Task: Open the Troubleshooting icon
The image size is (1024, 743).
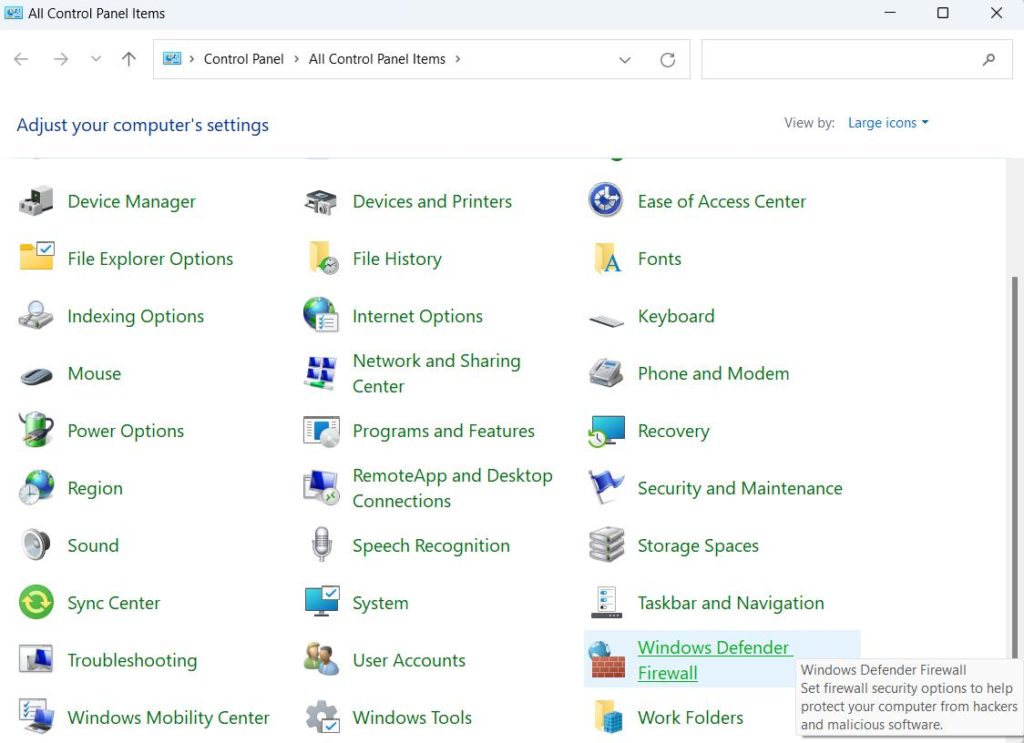Action: (36, 659)
